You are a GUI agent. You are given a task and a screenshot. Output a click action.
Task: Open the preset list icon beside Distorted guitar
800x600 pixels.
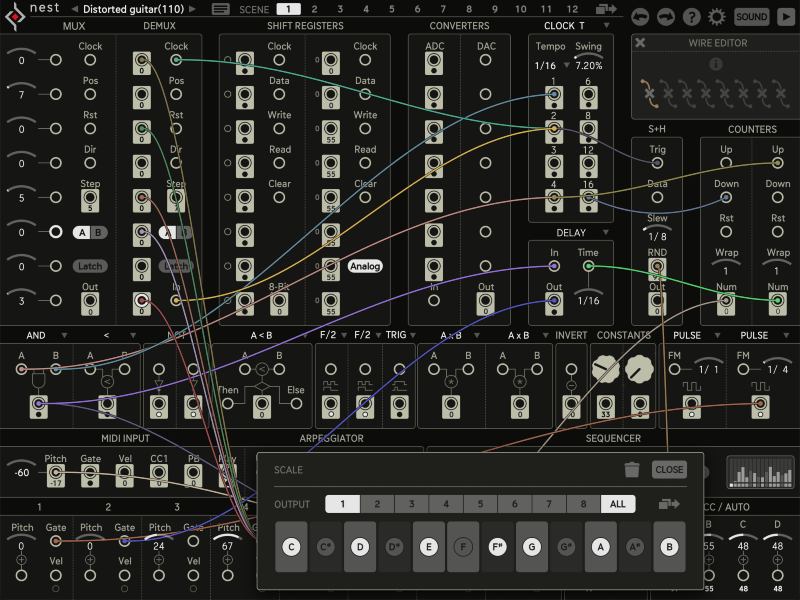coord(221,9)
